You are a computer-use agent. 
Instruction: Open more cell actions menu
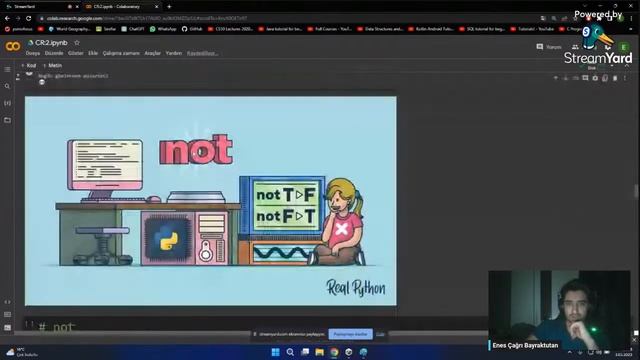(x=624, y=78)
